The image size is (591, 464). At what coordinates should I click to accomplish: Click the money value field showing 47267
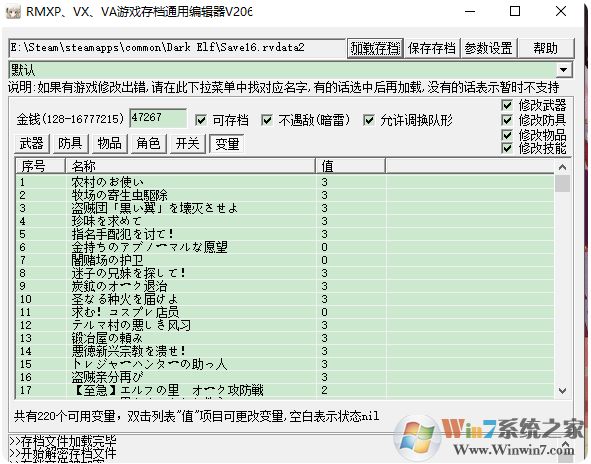click(158, 118)
